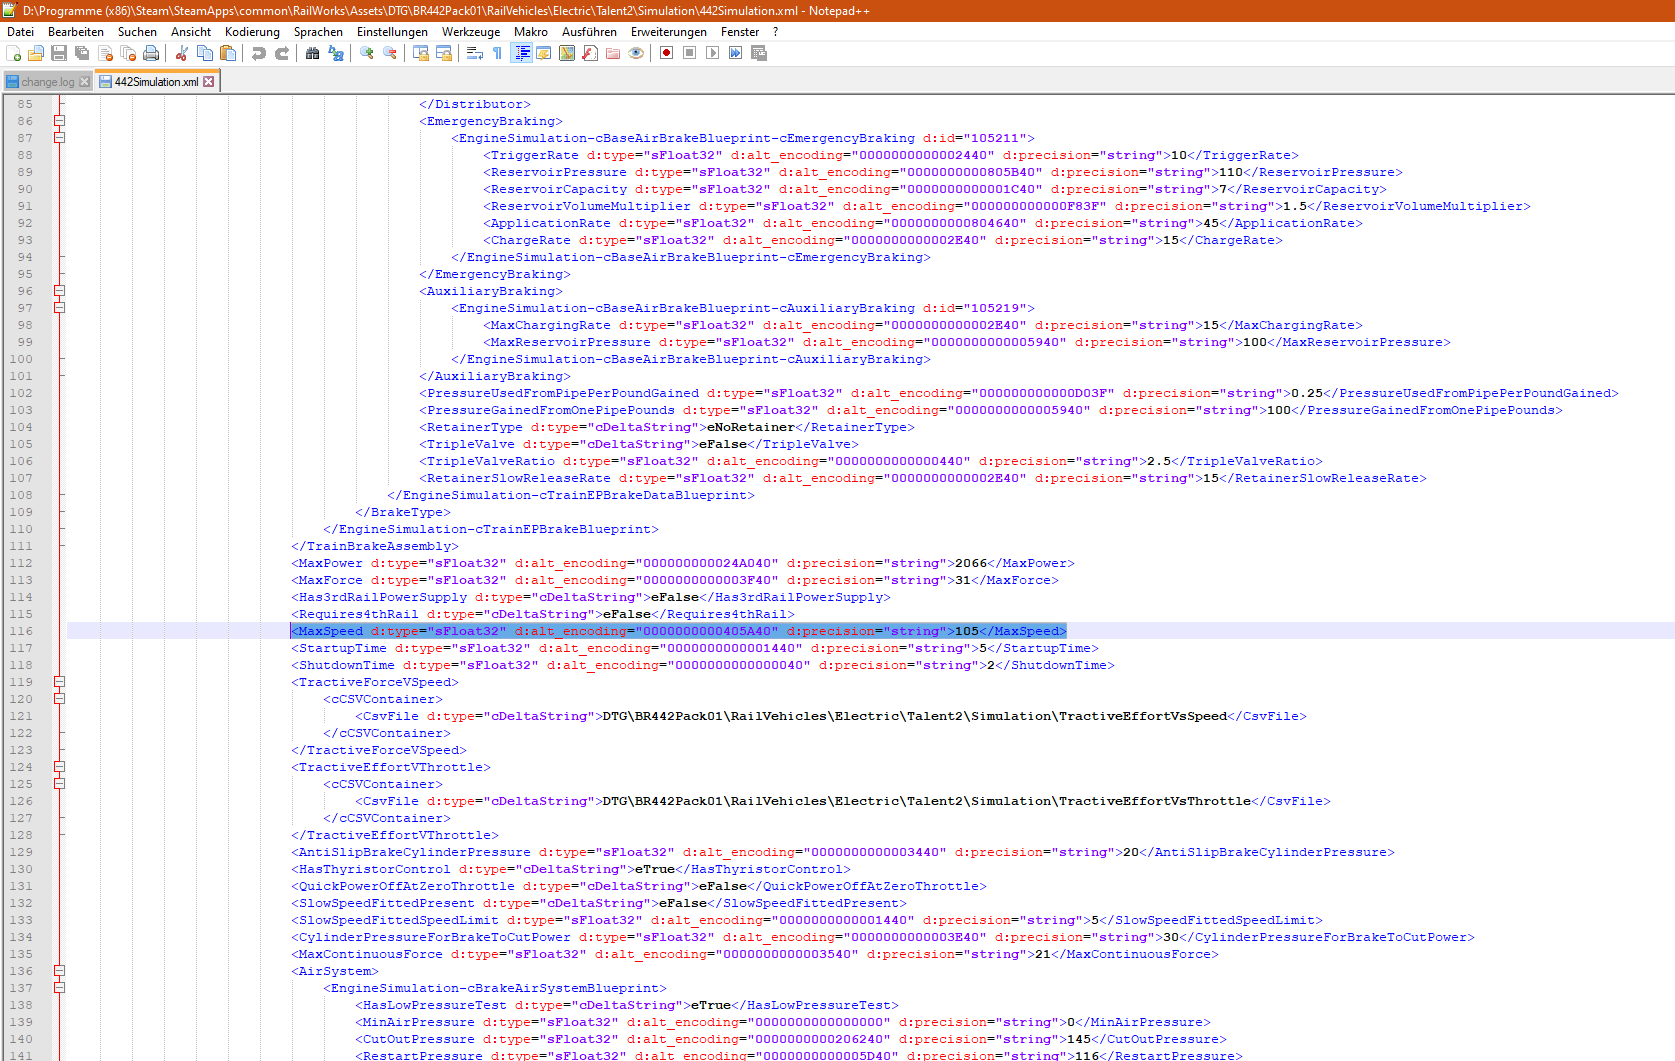Click the Save file toolbar icon

[59, 53]
